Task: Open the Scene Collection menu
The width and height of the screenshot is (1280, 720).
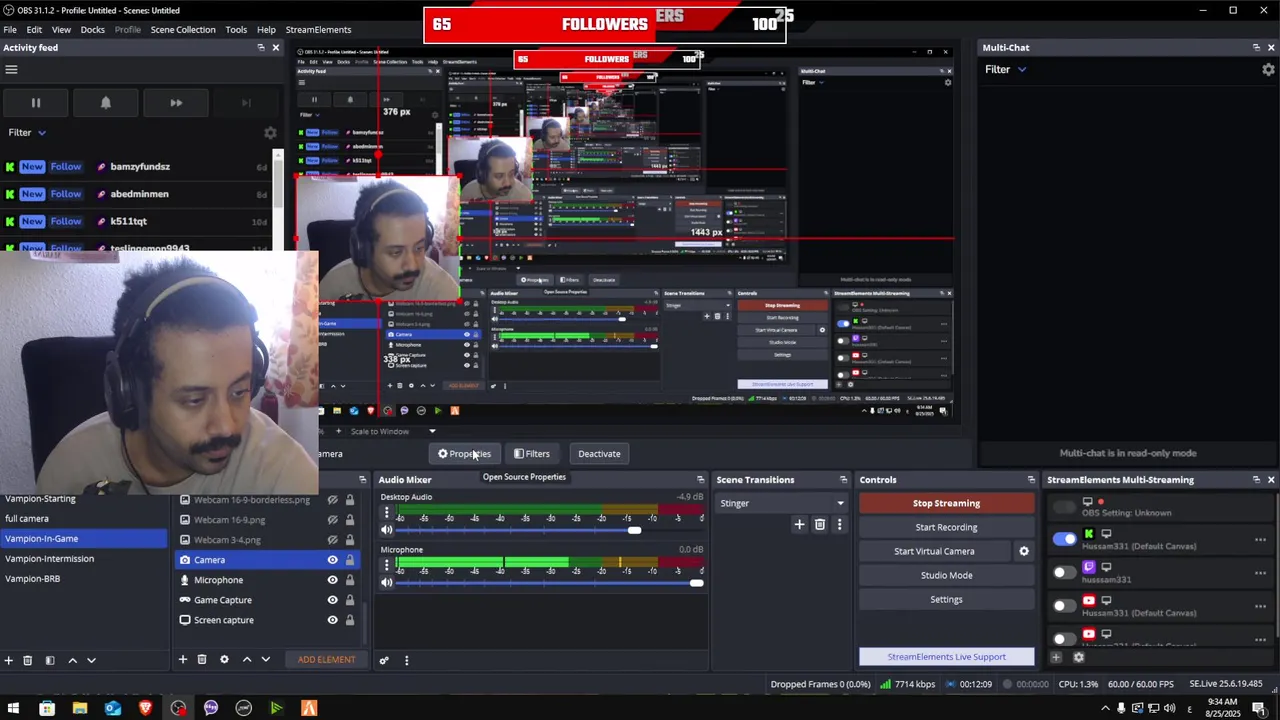Action: pyautogui.click(x=183, y=29)
